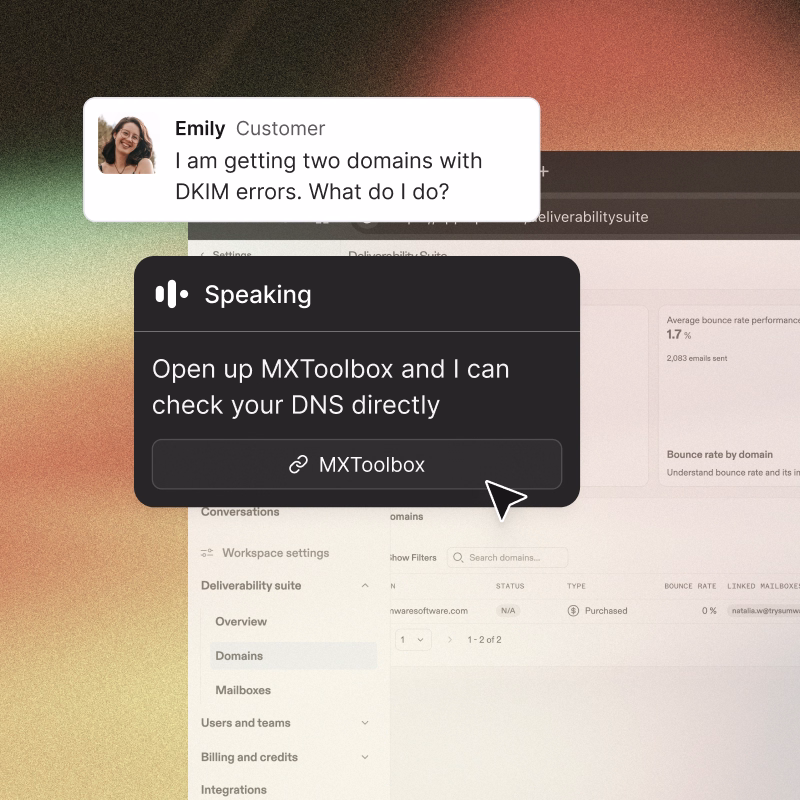Click the Purchased type label
This screenshot has height=800, width=800.
pos(606,611)
